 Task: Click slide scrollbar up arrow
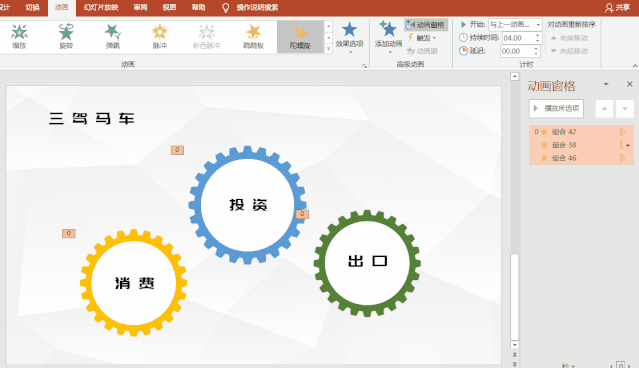coord(514,77)
